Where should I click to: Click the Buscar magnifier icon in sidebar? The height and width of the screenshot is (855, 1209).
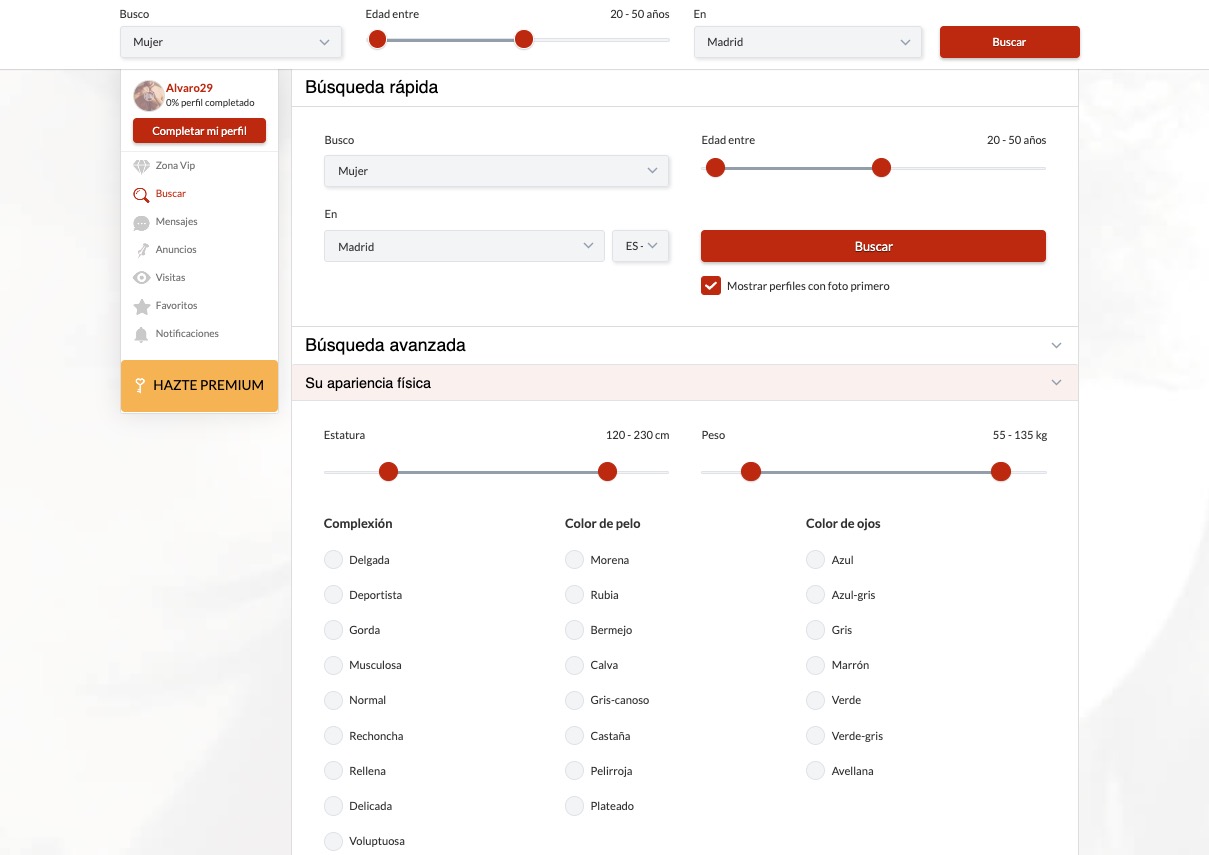pyautogui.click(x=141, y=195)
